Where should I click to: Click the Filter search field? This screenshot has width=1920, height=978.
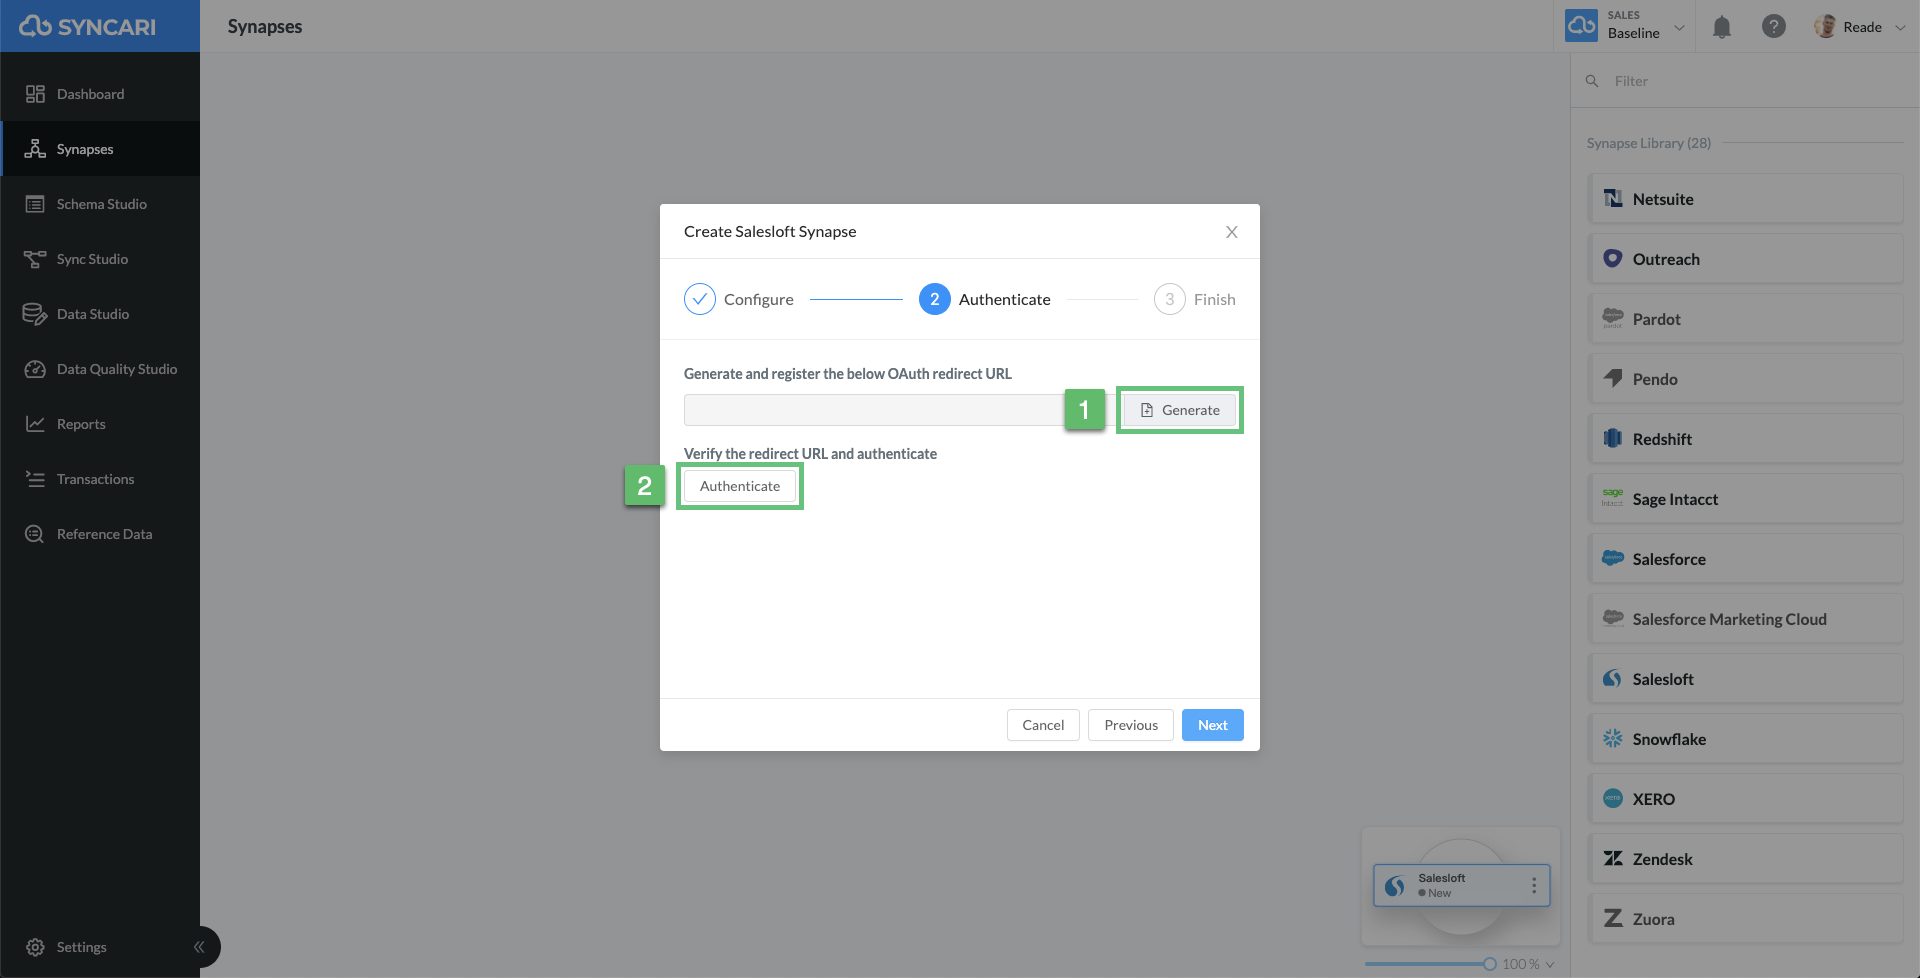point(1745,81)
